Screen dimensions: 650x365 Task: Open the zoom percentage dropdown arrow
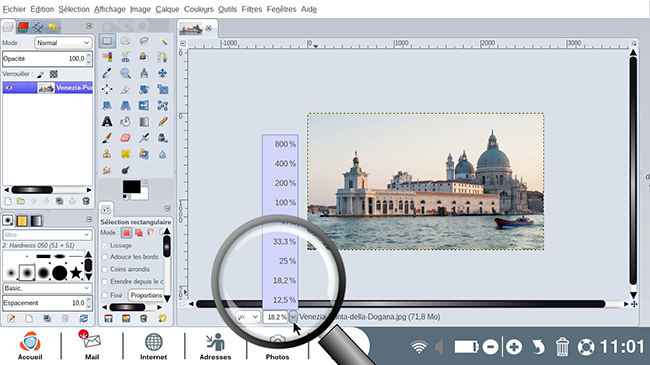[x=293, y=317]
